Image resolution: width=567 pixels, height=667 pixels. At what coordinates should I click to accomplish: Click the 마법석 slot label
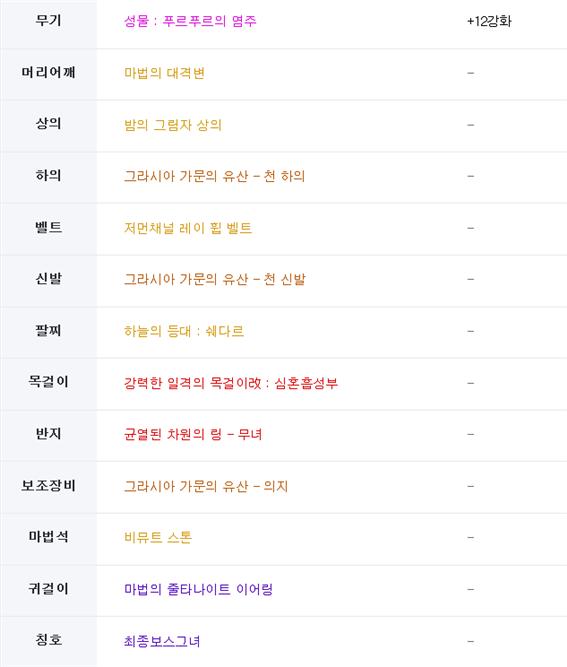coord(48,536)
